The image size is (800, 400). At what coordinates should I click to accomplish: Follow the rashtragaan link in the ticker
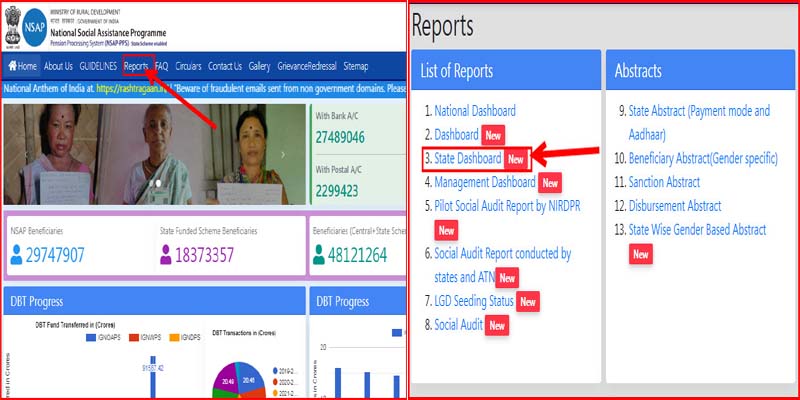(x=133, y=88)
